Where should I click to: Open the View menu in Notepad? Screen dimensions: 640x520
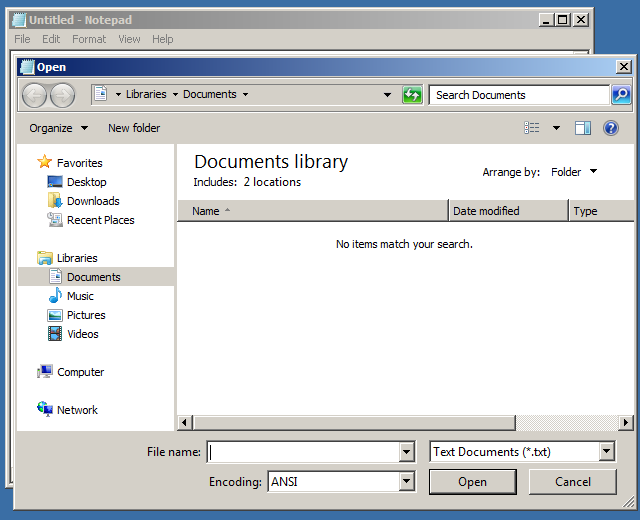[129, 39]
